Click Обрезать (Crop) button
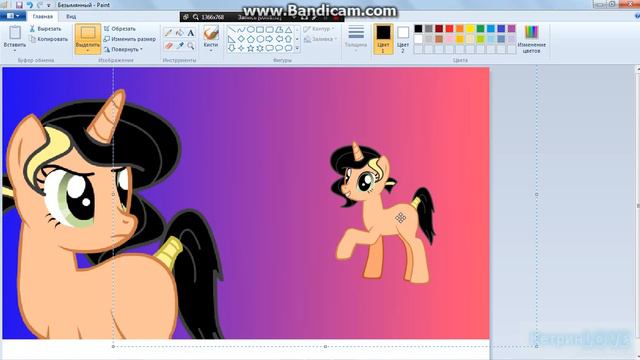The image size is (640, 360). tap(120, 29)
